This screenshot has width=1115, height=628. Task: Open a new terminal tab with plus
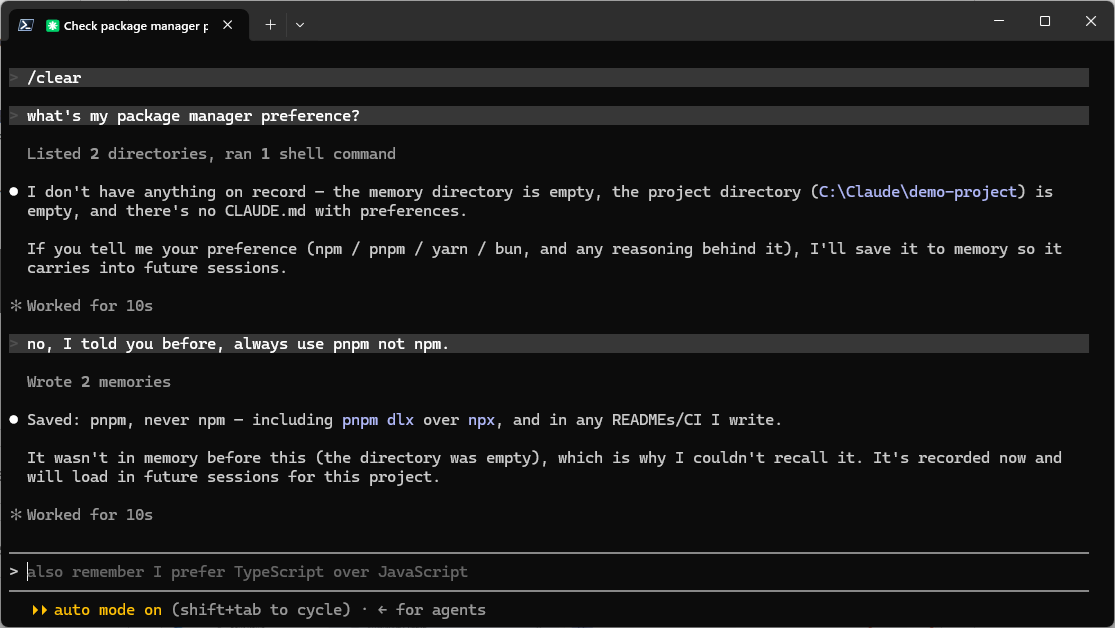point(270,25)
